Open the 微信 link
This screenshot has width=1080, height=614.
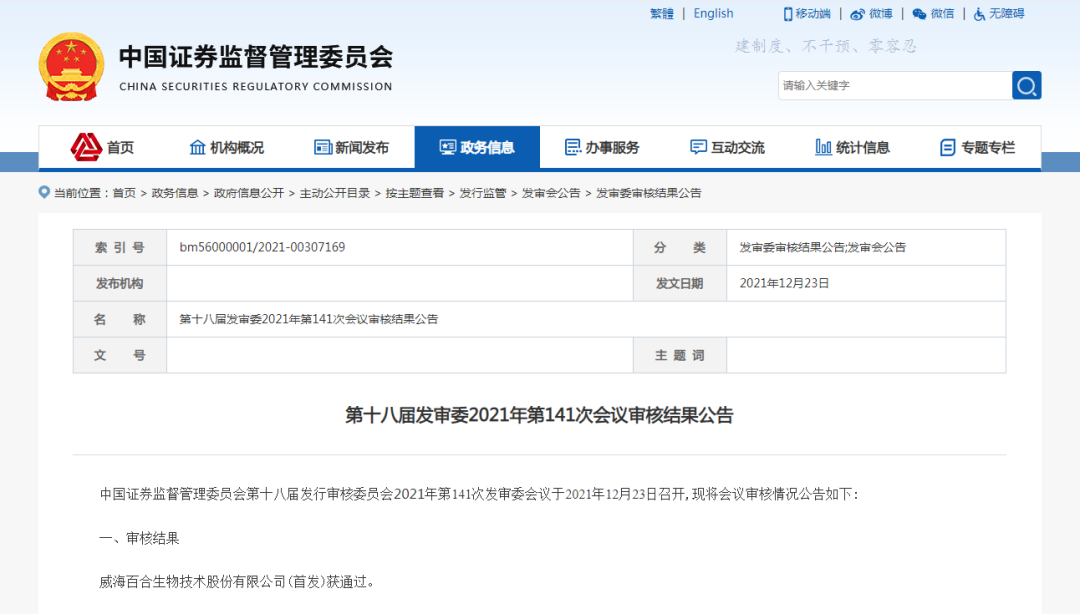click(933, 14)
